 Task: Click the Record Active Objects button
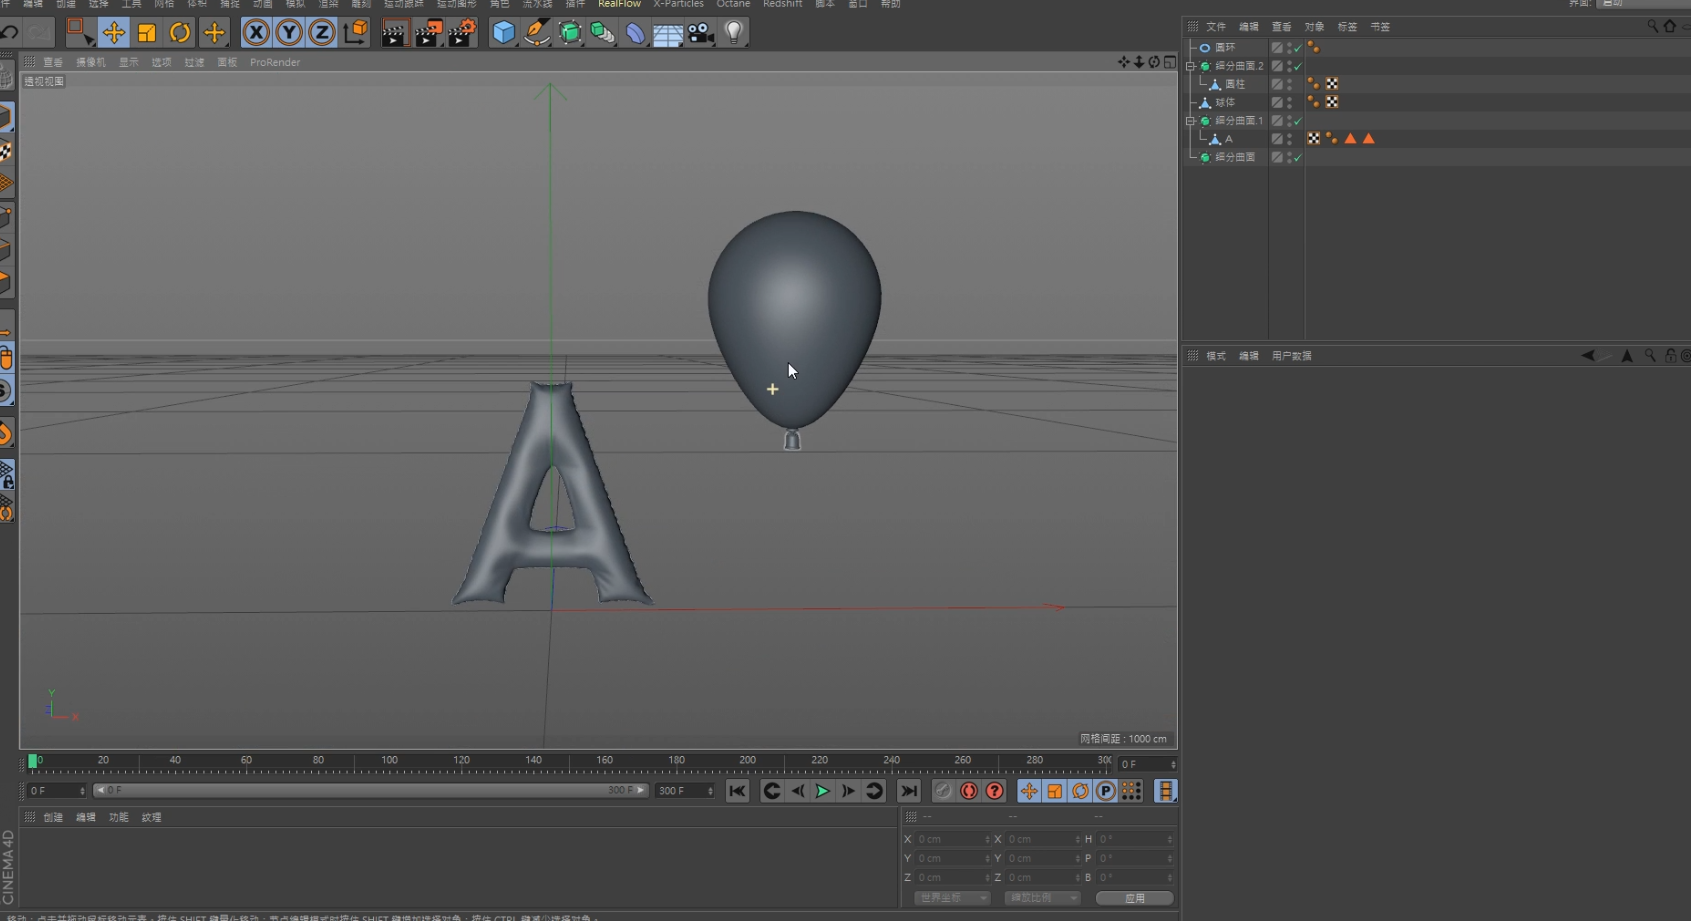[x=943, y=791]
